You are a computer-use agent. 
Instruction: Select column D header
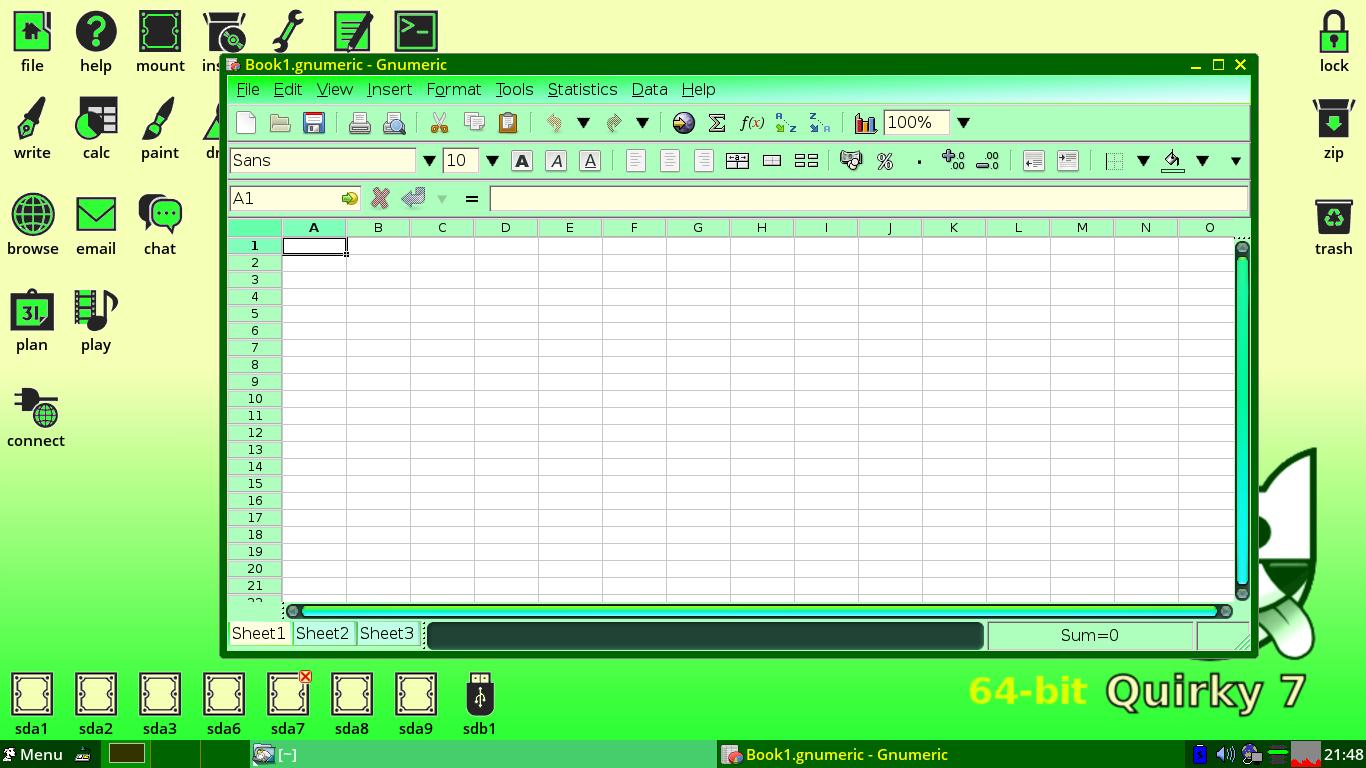coord(506,228)
